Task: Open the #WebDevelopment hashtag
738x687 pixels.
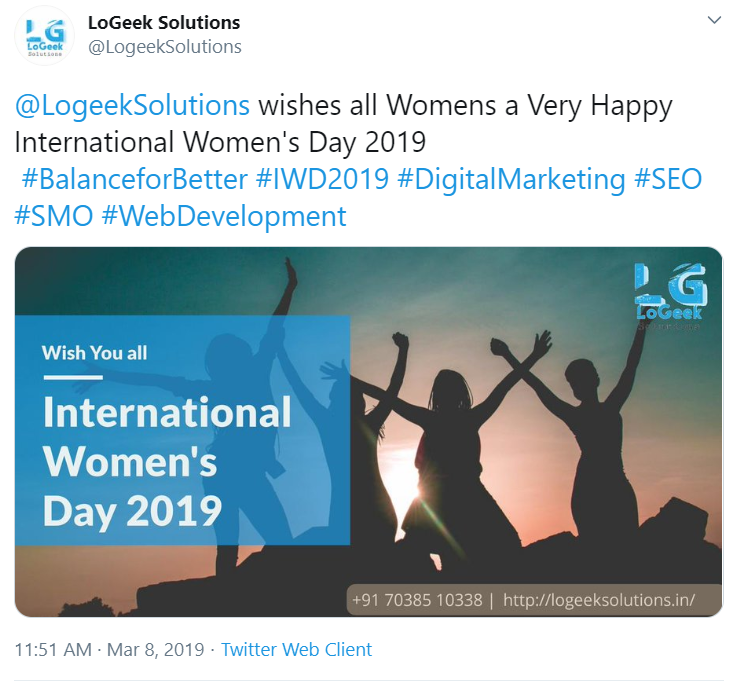Action: pos(224,216)
